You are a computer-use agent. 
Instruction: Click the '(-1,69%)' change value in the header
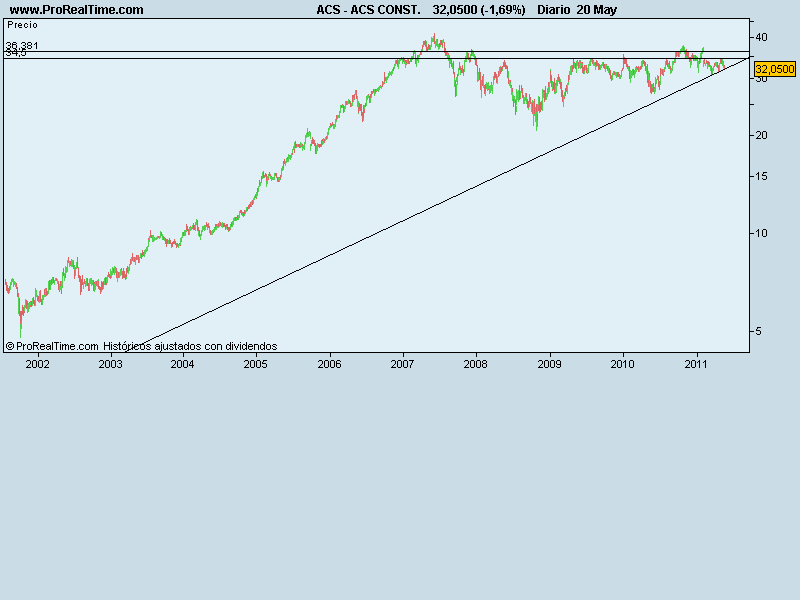[x=503, y=10]
